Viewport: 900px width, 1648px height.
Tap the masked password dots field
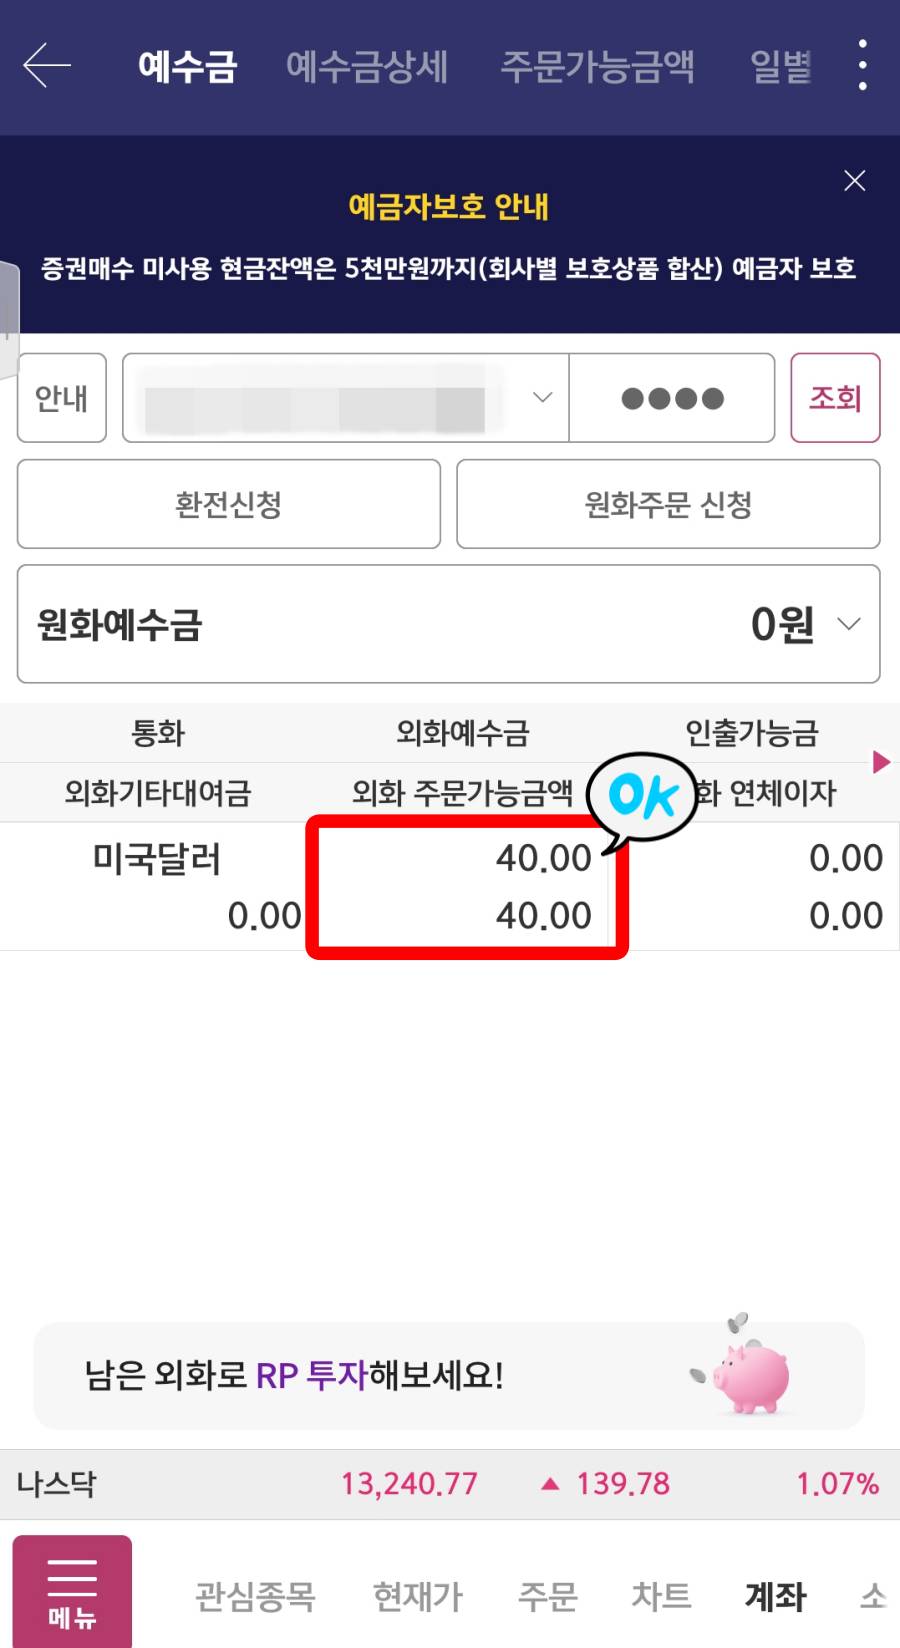pyautogui.click(x=672, y=398)
